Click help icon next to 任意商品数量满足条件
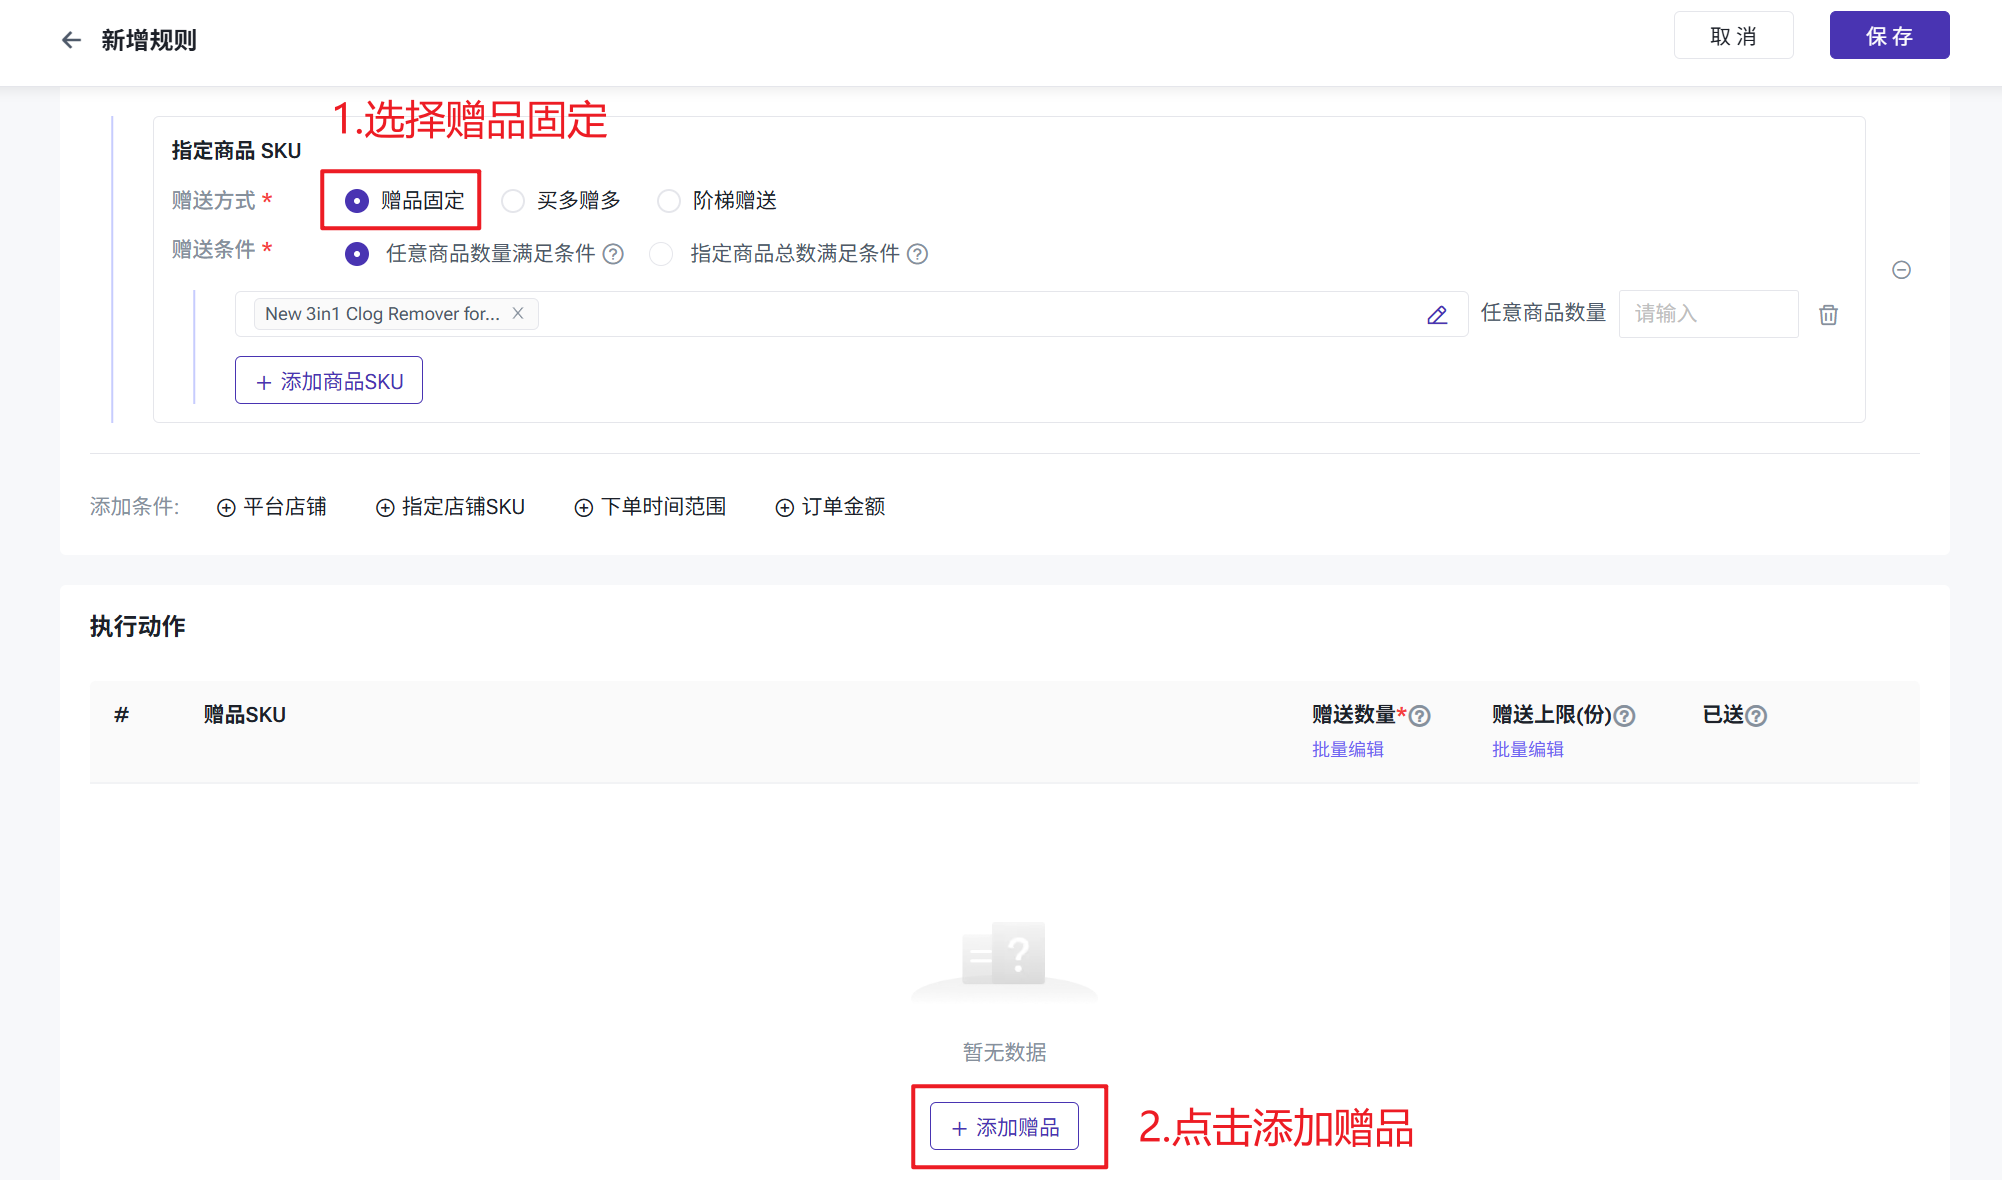This screenshot has height=1180, width=2002. [x=613, y=254]
